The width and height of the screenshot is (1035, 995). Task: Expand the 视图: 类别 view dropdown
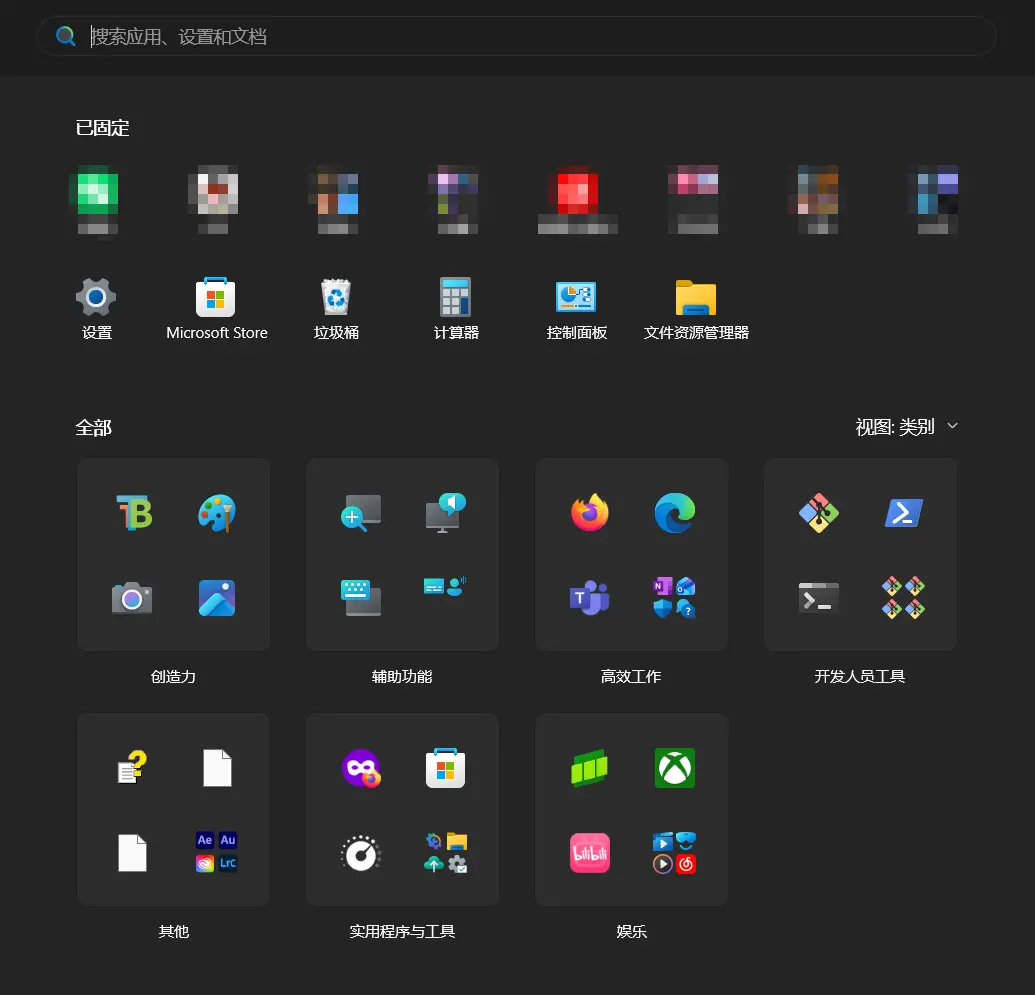[906, 427]
